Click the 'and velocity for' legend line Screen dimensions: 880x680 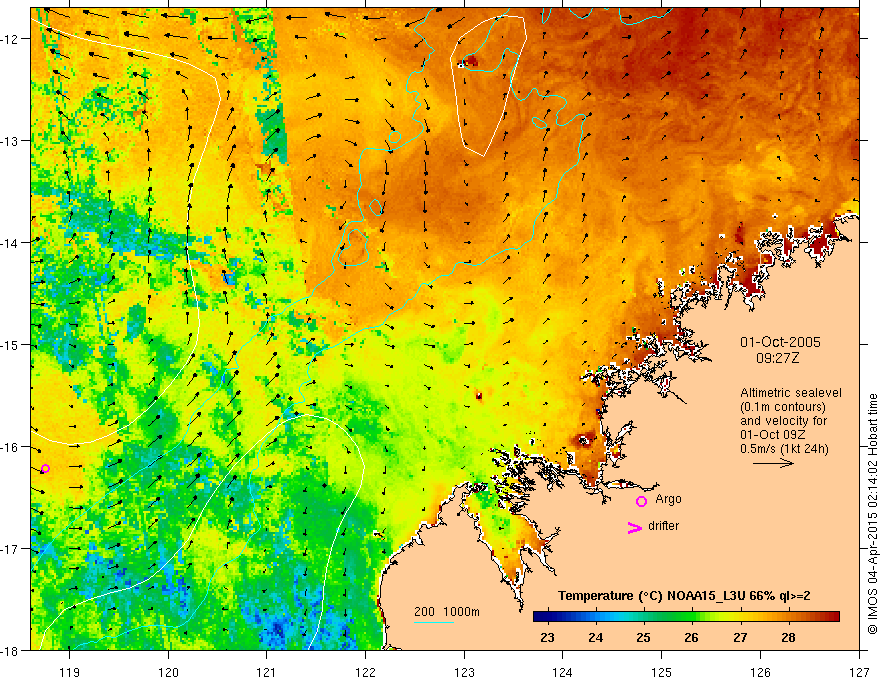point(783,421)
